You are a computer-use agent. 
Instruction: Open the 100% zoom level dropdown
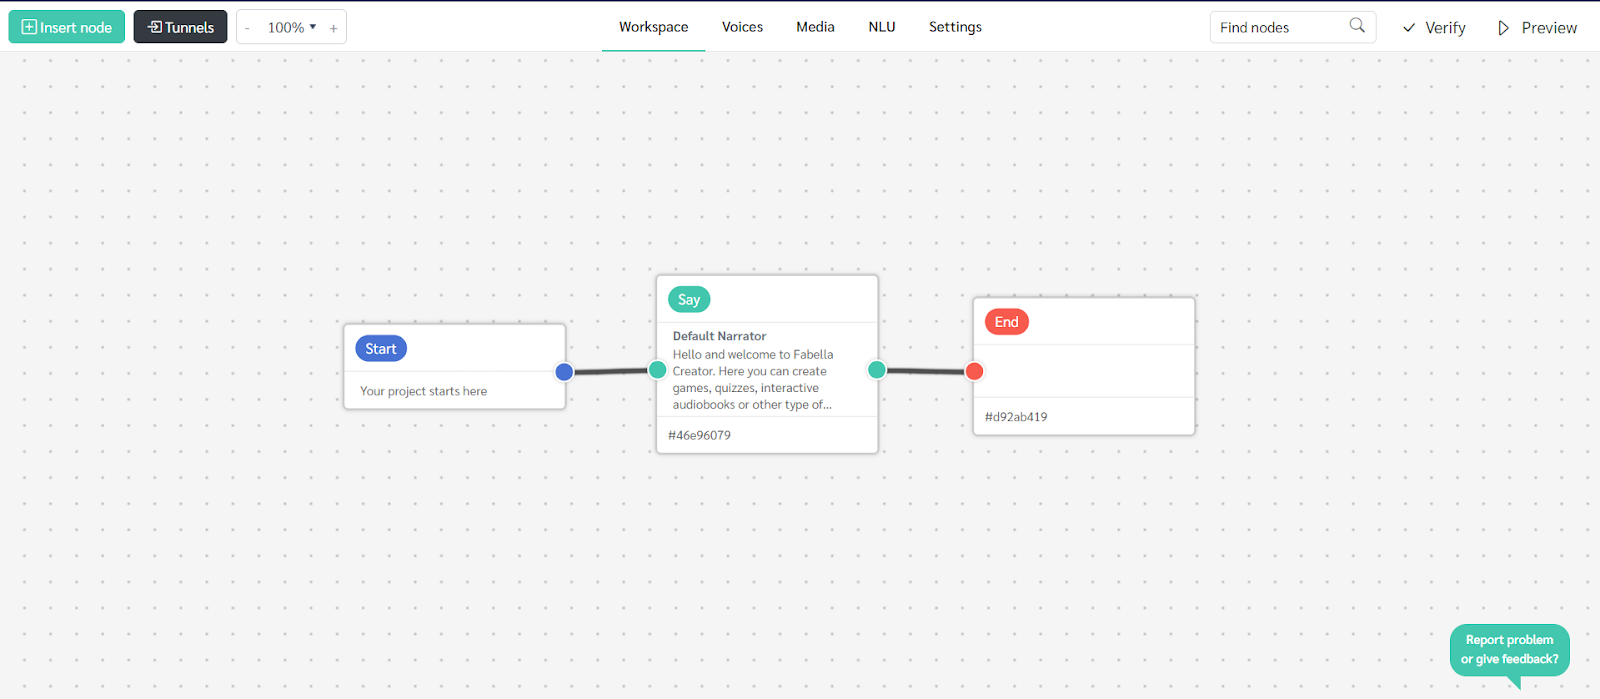291,27
